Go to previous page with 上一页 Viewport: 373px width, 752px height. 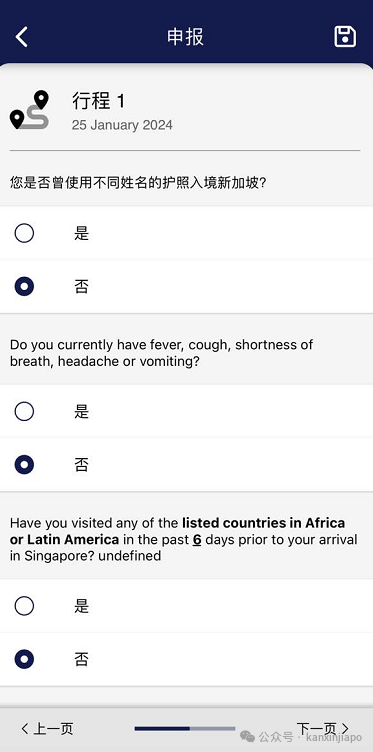[x=47, y=729]
